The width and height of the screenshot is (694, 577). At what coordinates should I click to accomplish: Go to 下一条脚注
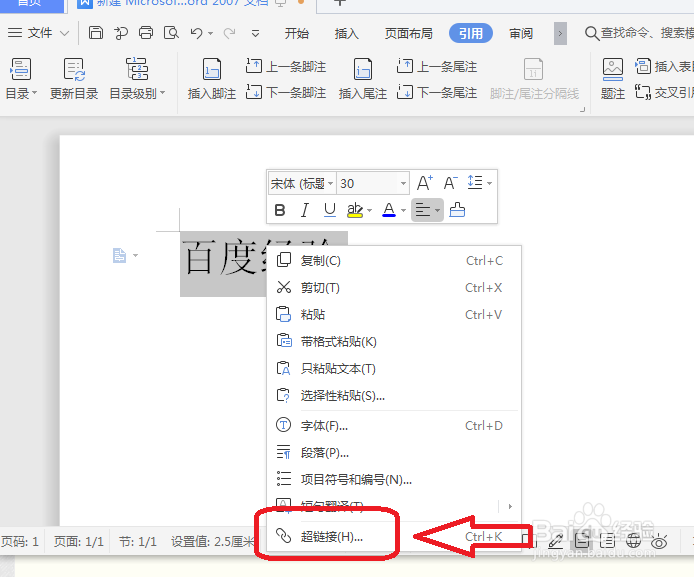click(x=286, y=92)
